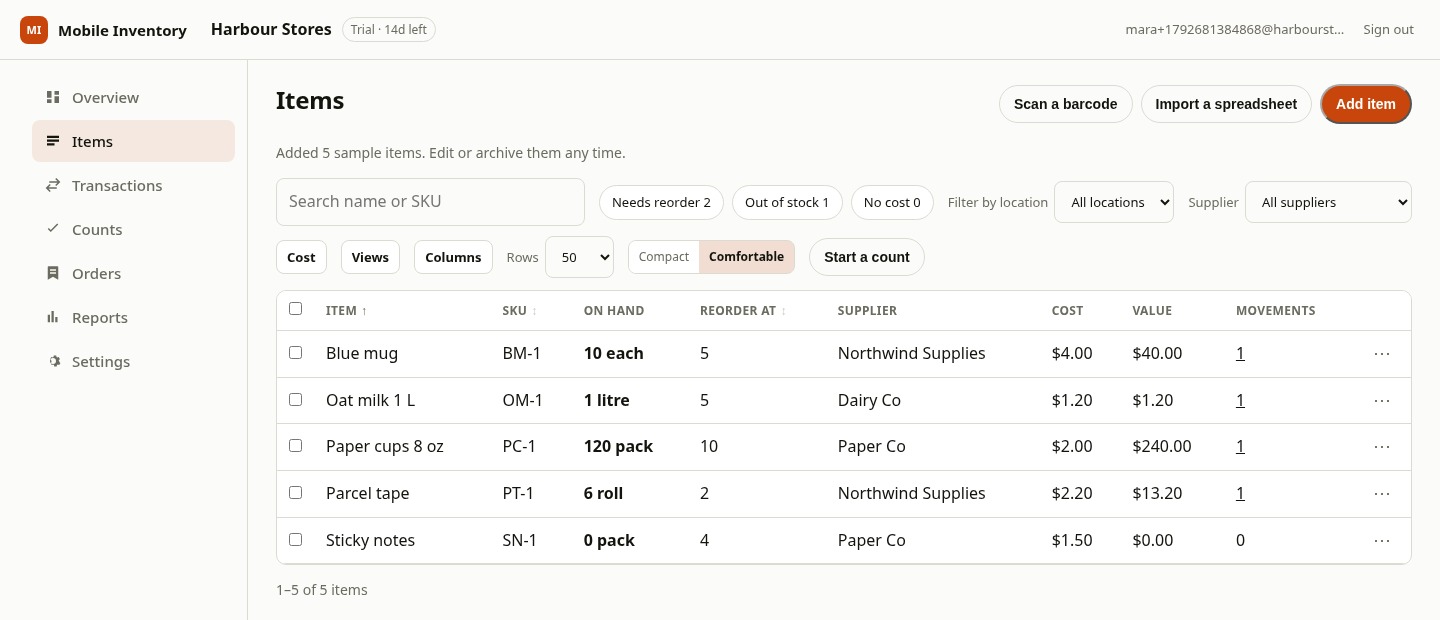The width and height of the screenshot is (1440, 620).
Task: Click the on-hand value 0 pack
Action: (x=609, y=541)
